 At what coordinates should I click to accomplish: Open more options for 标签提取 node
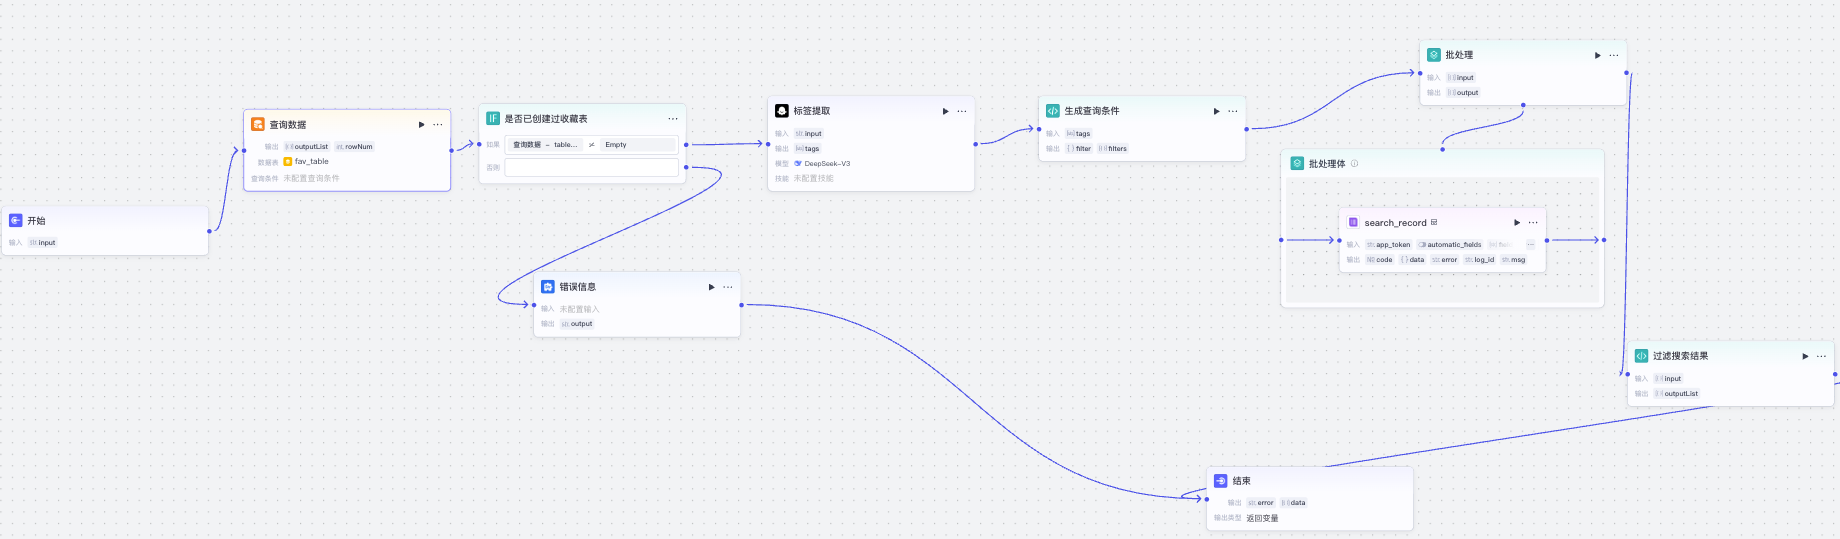pyautogui.click(x=962, y=111)
